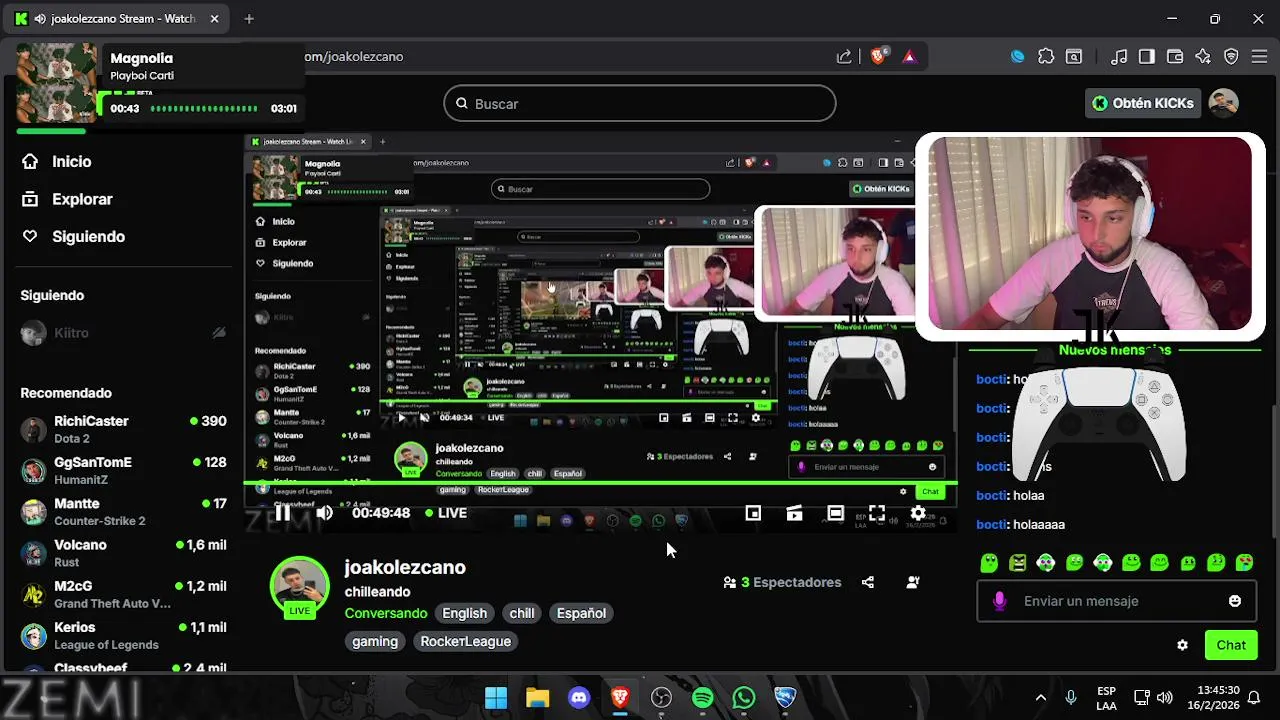Open Rocket League from the taskbar
Image resolution: width=1280 pixels, height=720 pixels.
785,698
